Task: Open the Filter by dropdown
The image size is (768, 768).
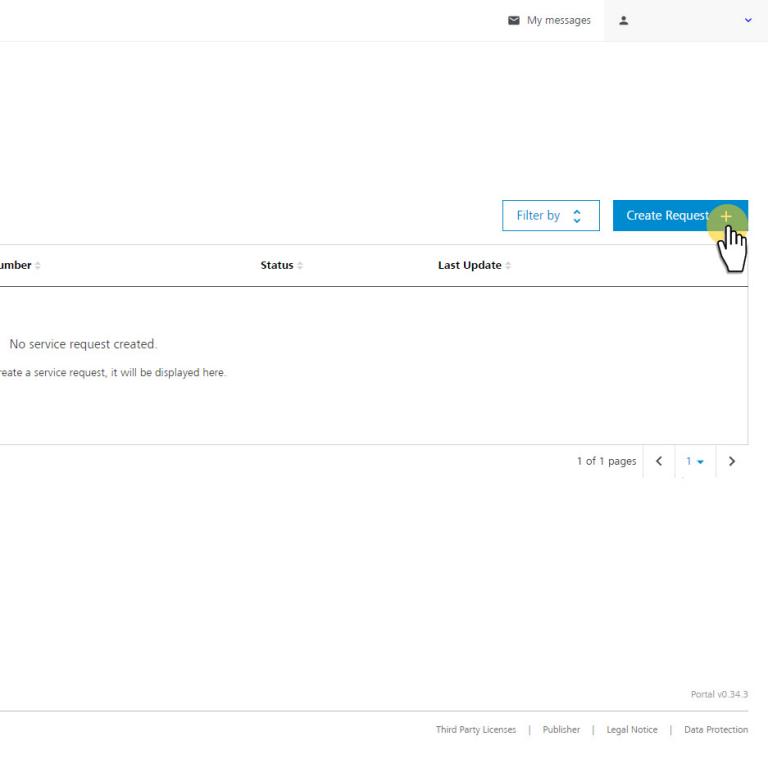Action: click(x=550, y=215)
